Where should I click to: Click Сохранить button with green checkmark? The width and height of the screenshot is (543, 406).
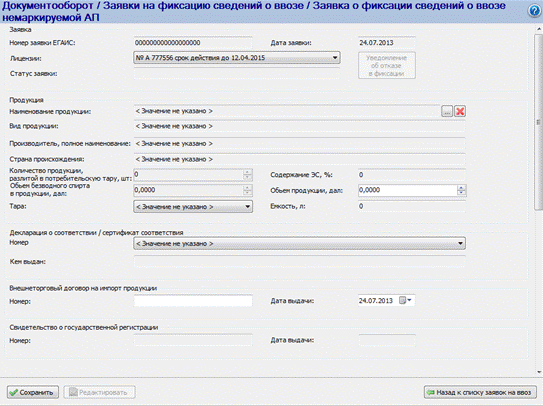33,392
